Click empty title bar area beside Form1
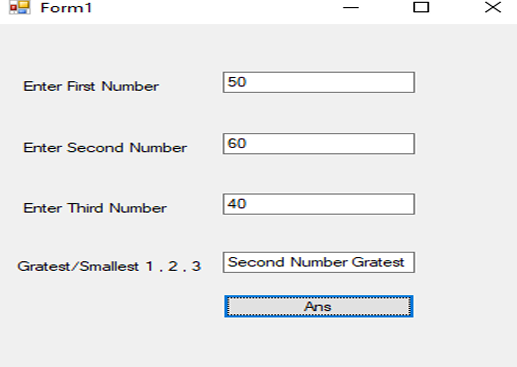517x367 pixels. pyautogui.click(x=217, y=8)
